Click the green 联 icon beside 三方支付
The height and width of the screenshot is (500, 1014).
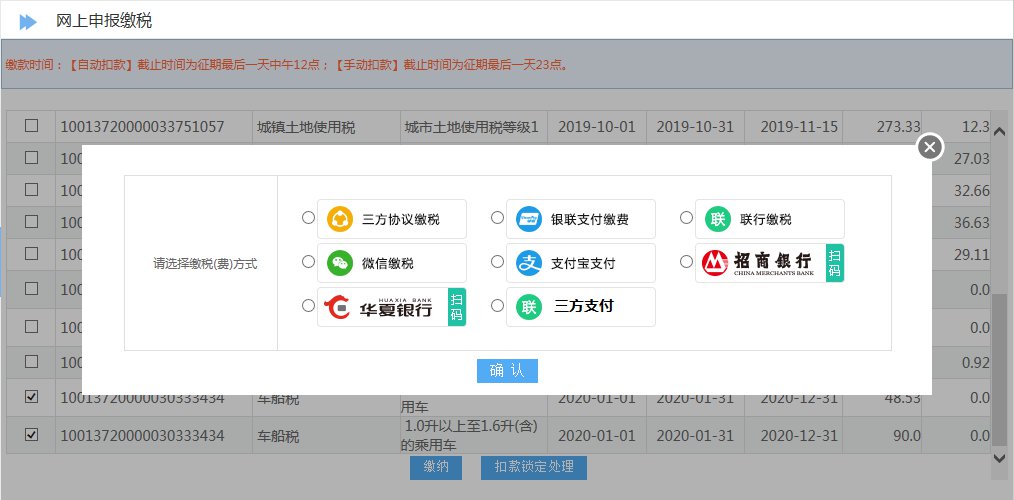[529, 307]
